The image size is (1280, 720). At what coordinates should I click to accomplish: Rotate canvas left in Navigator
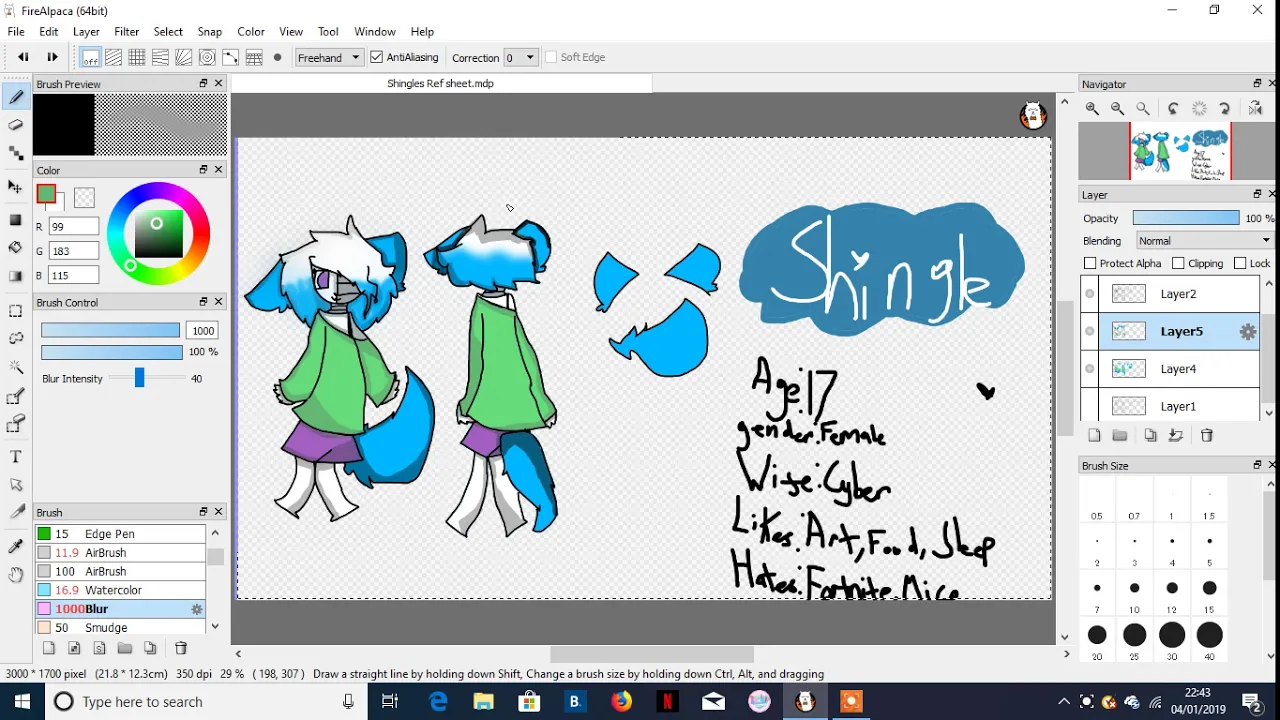click(1174, 109)
